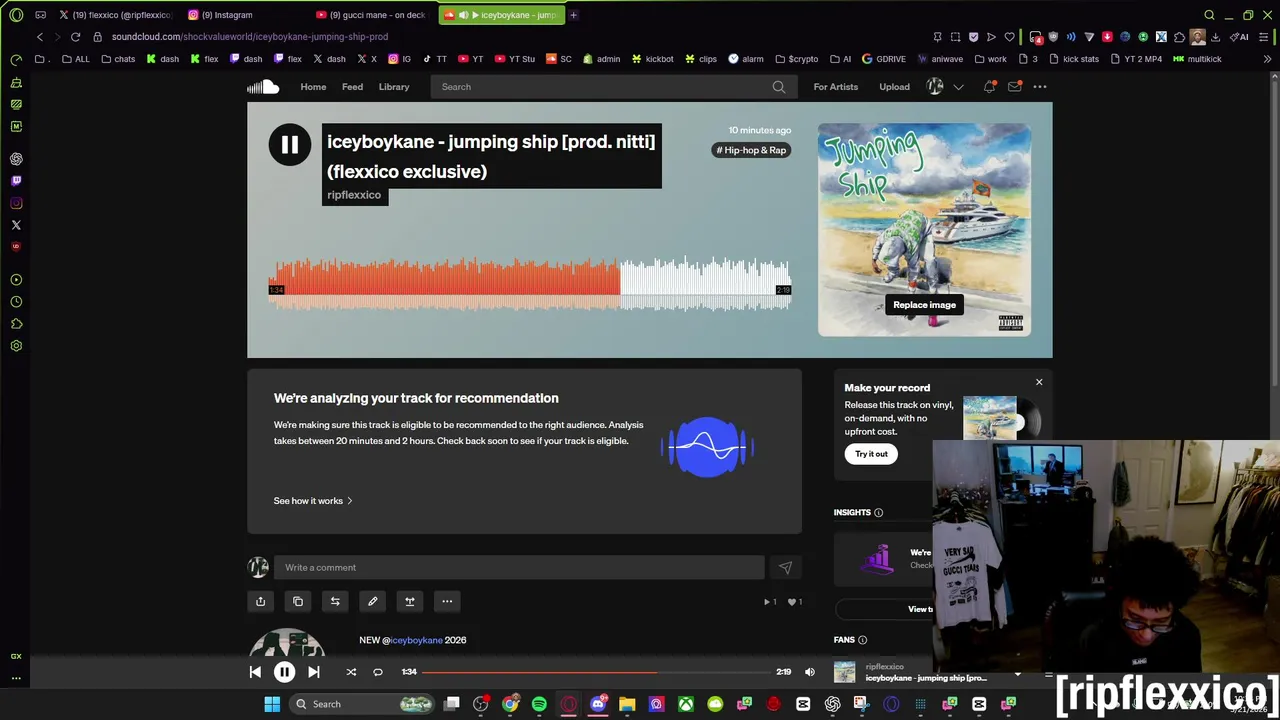
Task: Open Twitch panel in Opera GX sidebar
Action: tap(16, 181)
